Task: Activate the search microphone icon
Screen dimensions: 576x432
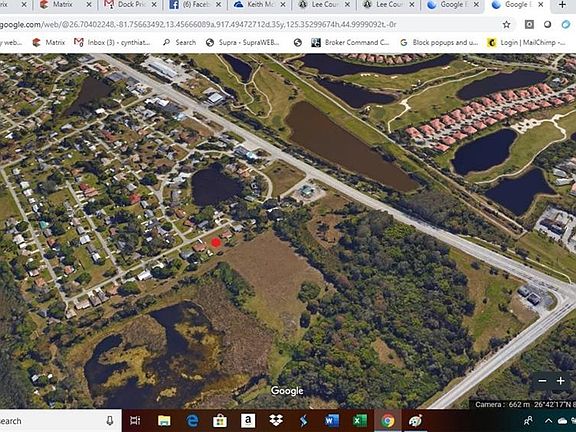Action: (109, 421)
